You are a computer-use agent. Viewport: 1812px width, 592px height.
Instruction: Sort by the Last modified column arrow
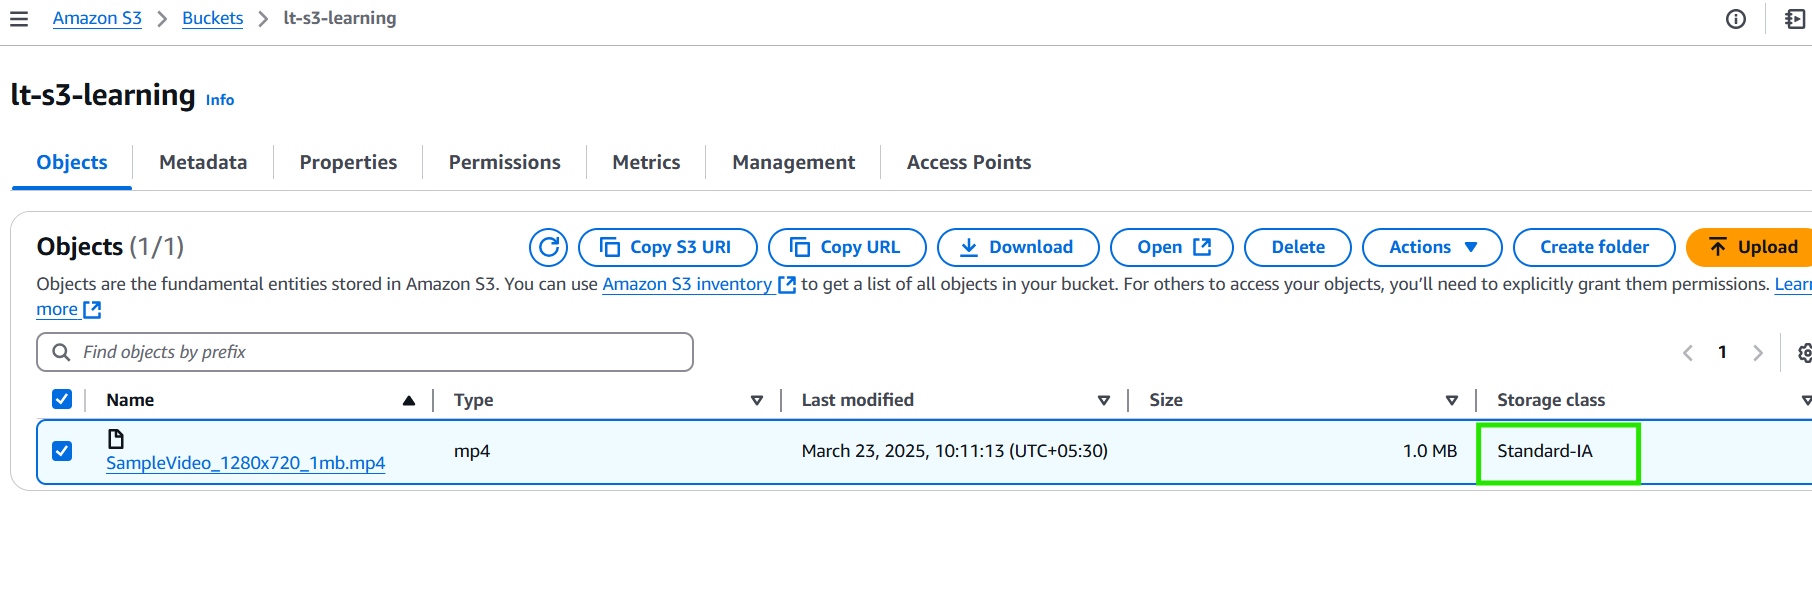[x=1104, y=400]
